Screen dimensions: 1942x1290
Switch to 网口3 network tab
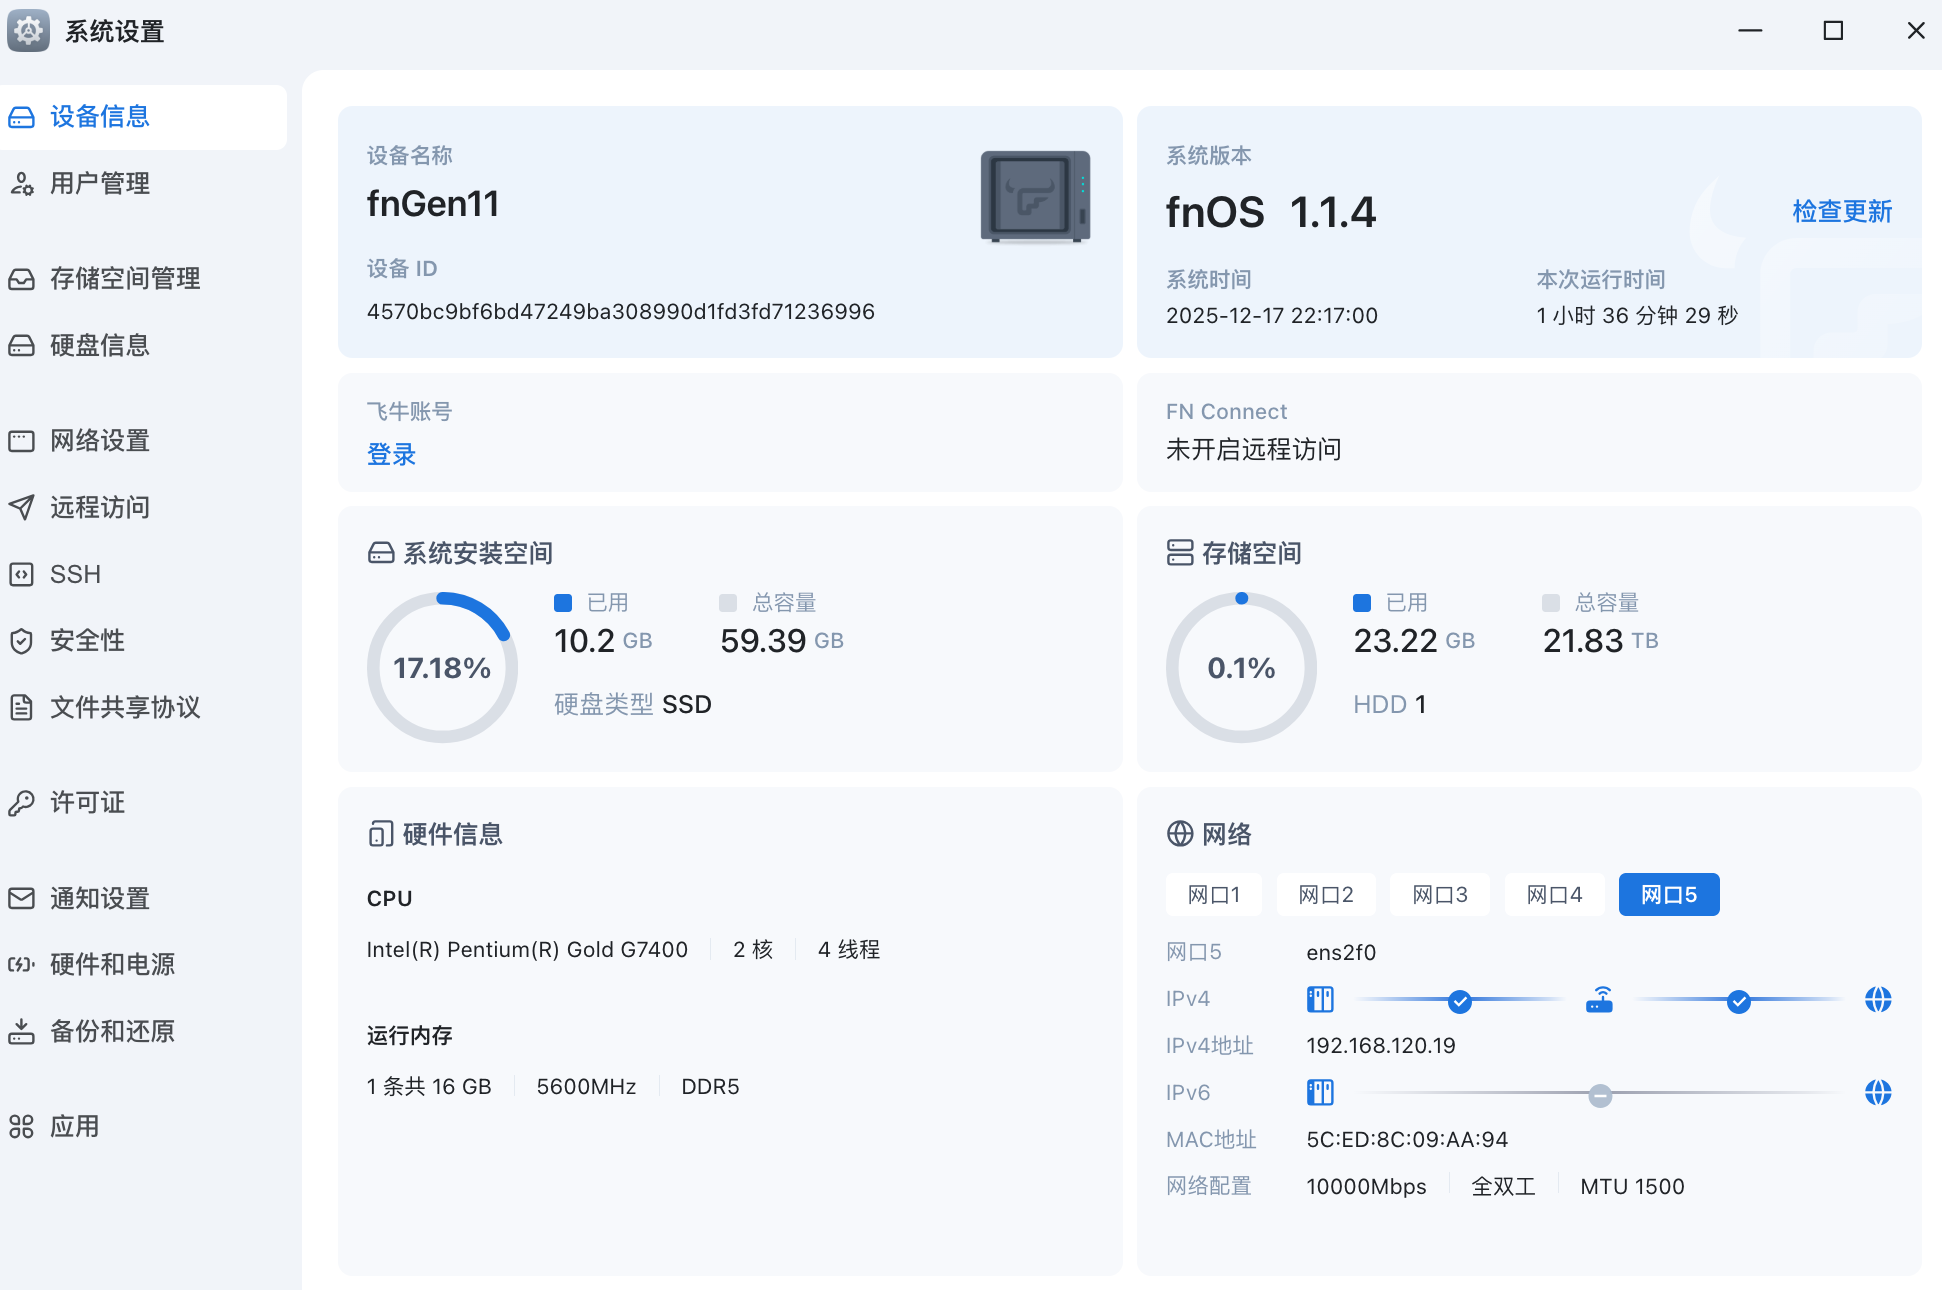click(x=1439, y=894)
